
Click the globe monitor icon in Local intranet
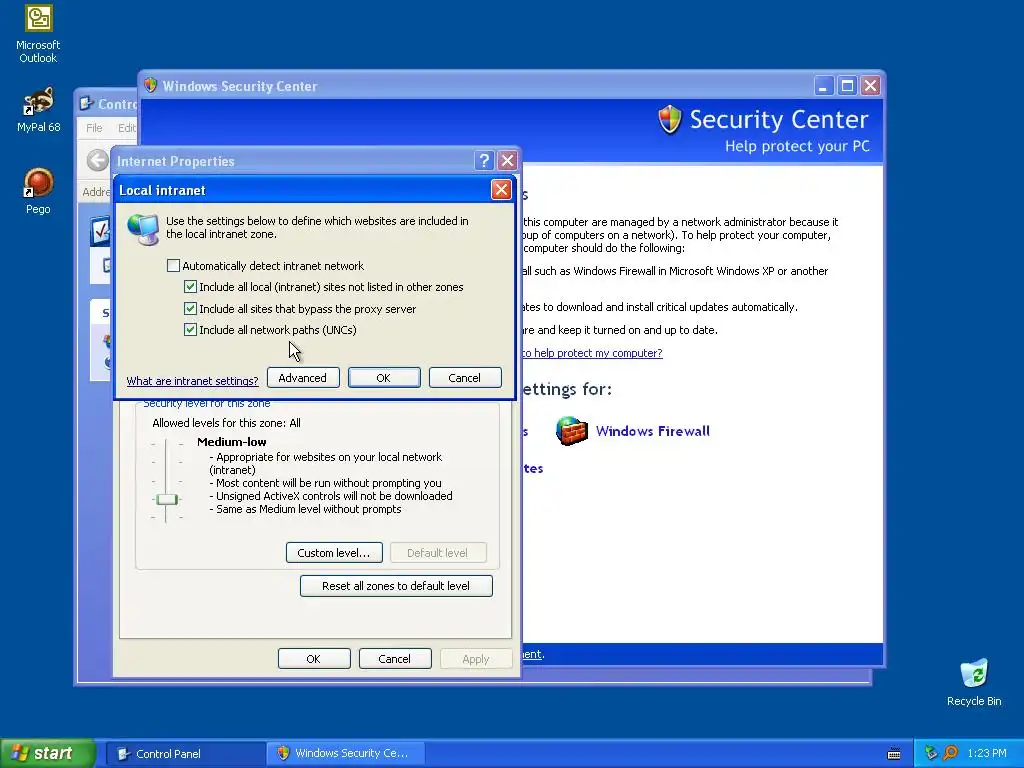(143, 229)
